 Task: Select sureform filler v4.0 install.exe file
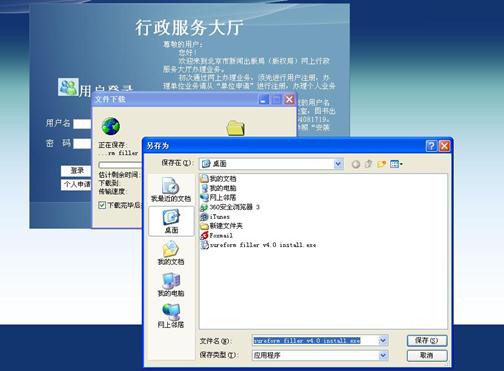click(x=258, y=245)
